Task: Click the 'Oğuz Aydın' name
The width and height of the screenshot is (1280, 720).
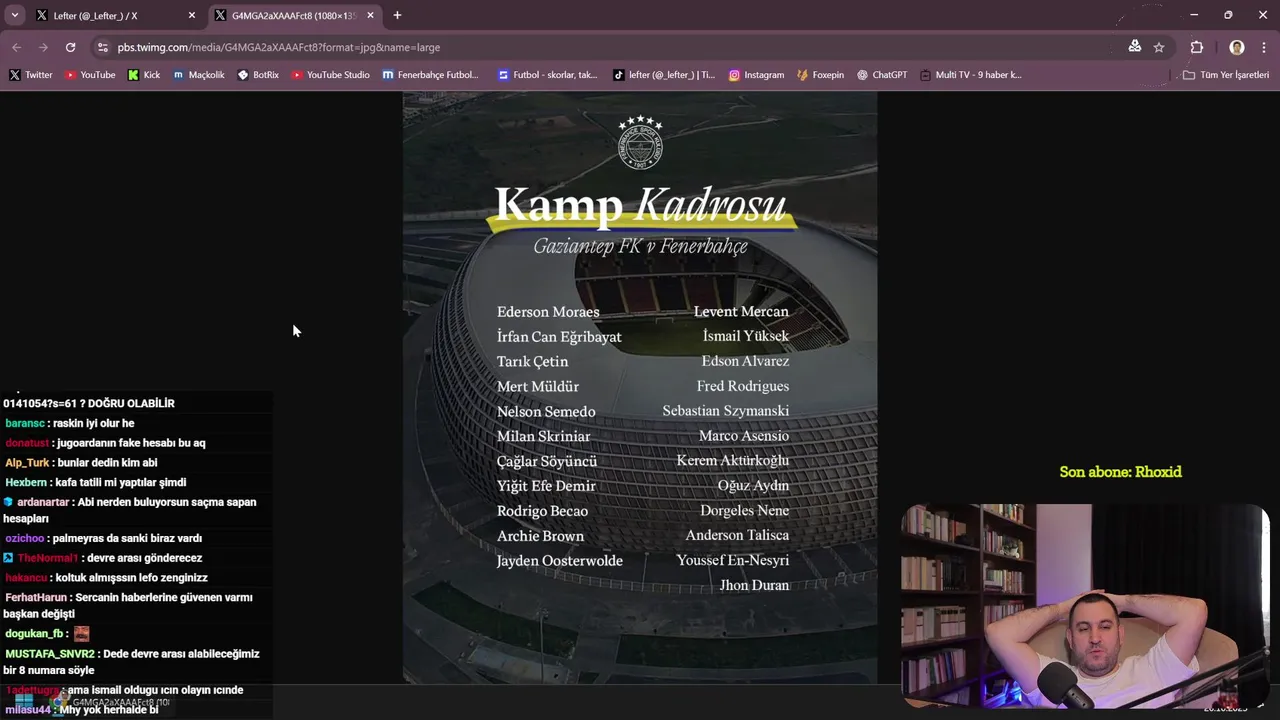Action: pos(753,486)
